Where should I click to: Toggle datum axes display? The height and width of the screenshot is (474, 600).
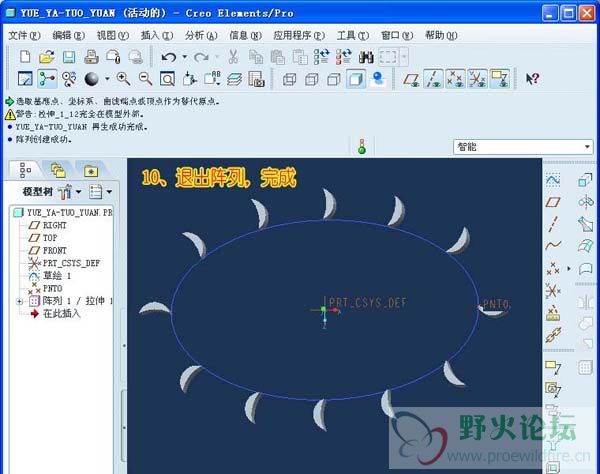point(433,79)
